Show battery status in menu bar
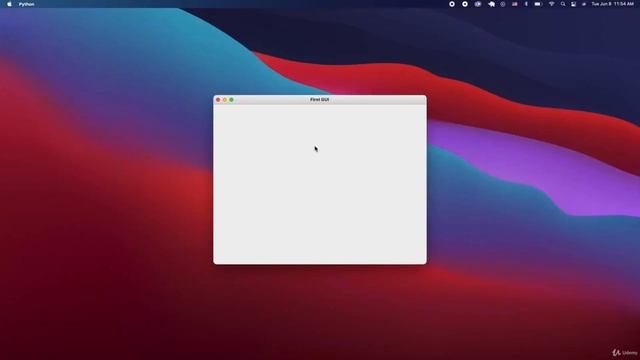 point(538,4)
